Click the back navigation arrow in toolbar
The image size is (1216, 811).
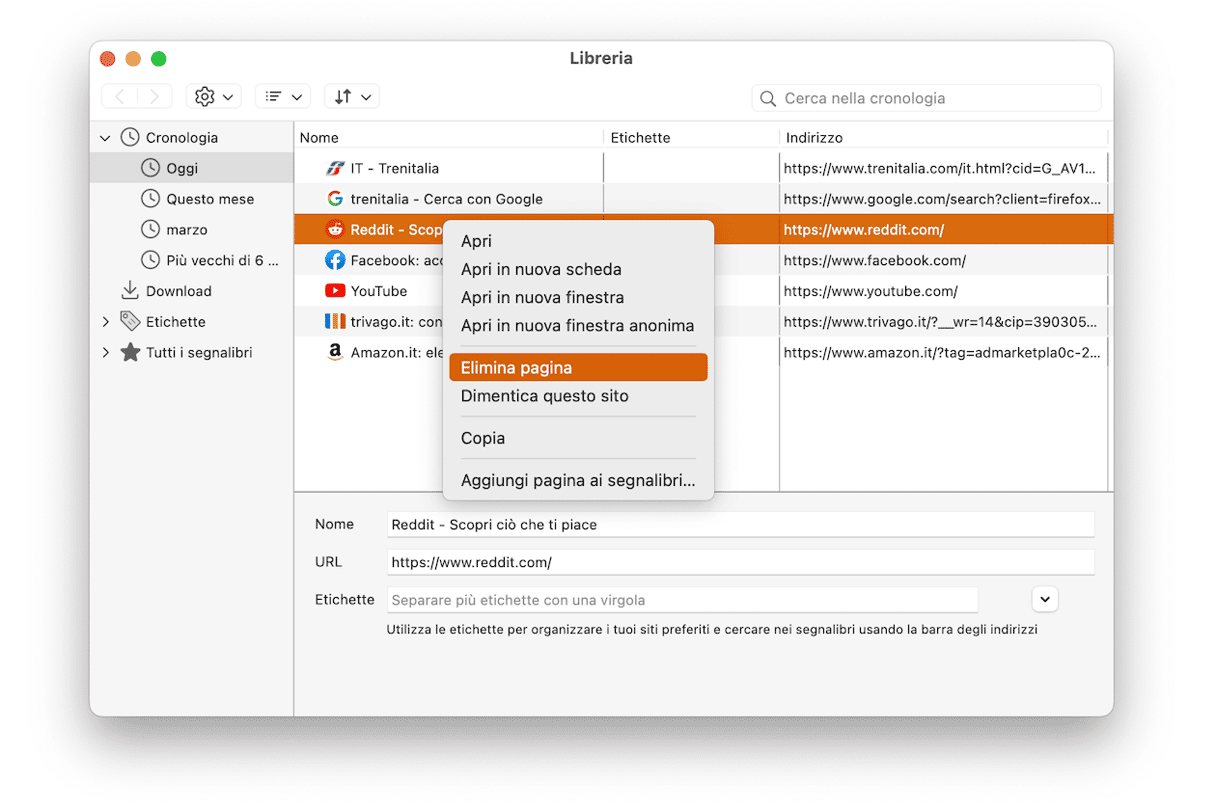120,97
